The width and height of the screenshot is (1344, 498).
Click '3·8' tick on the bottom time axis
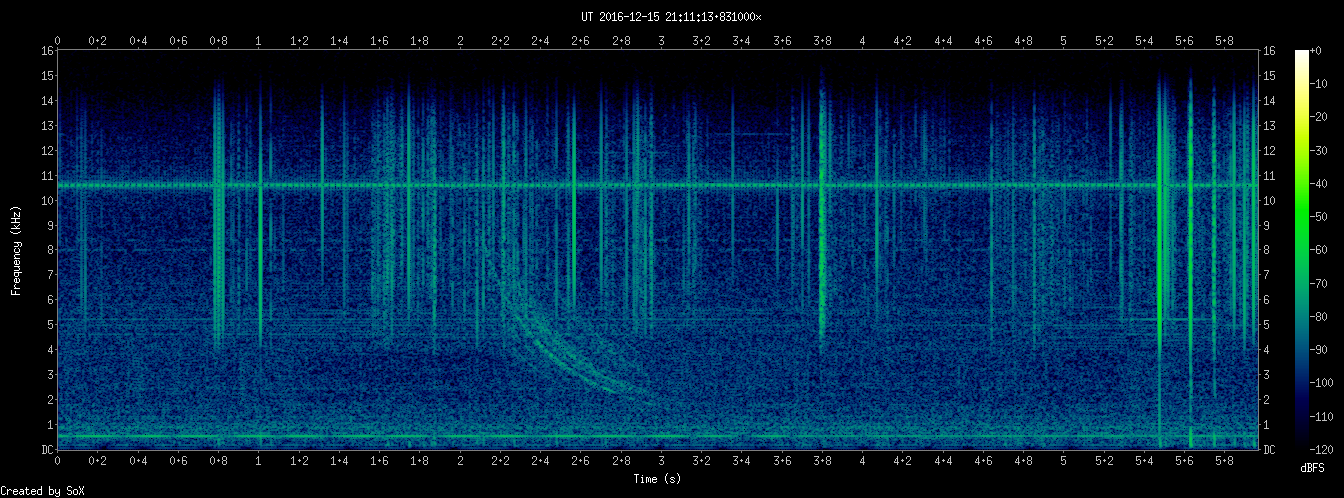pyautogui.click(x=823, y=461)
